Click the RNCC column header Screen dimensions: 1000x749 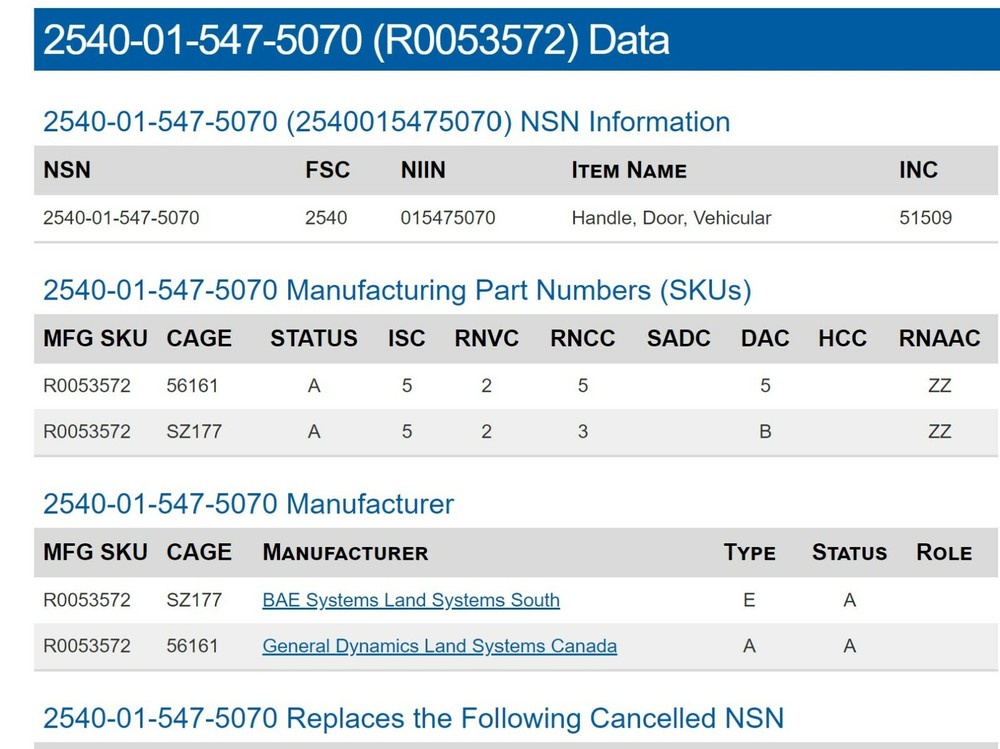pyautogui.click(x=583, y=338)
